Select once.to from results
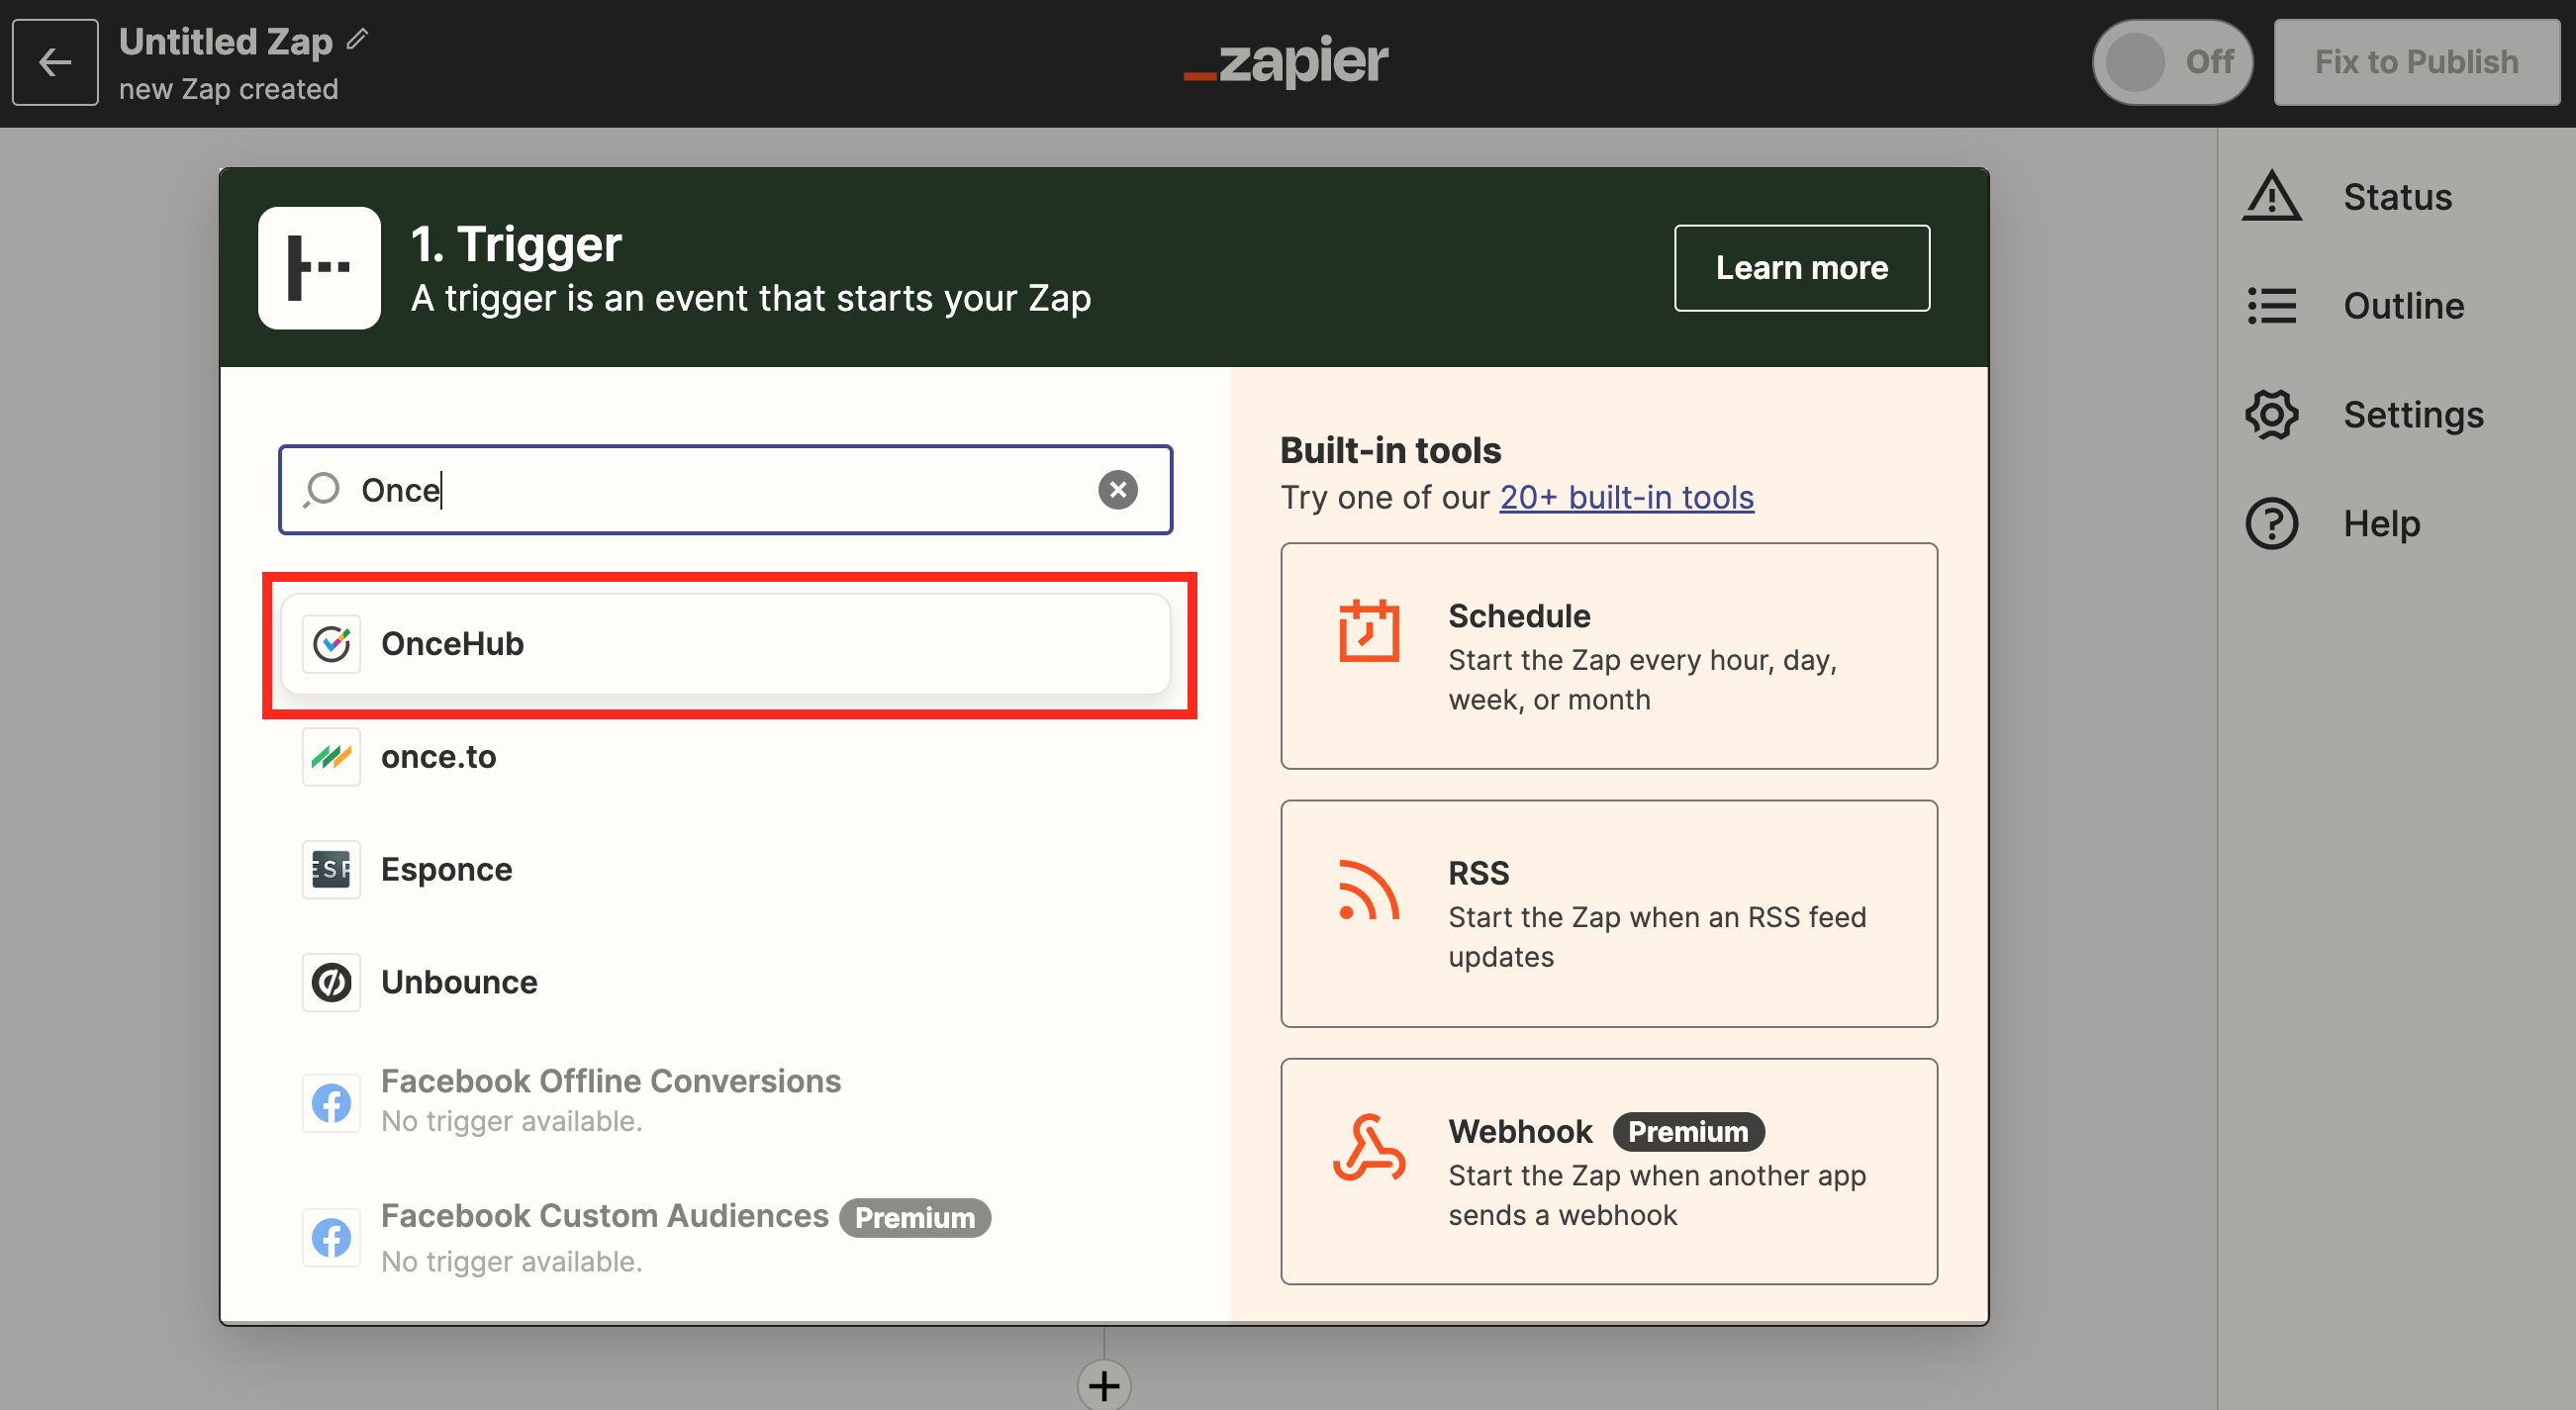2576x1410 pixels. [x=725, y=757]
